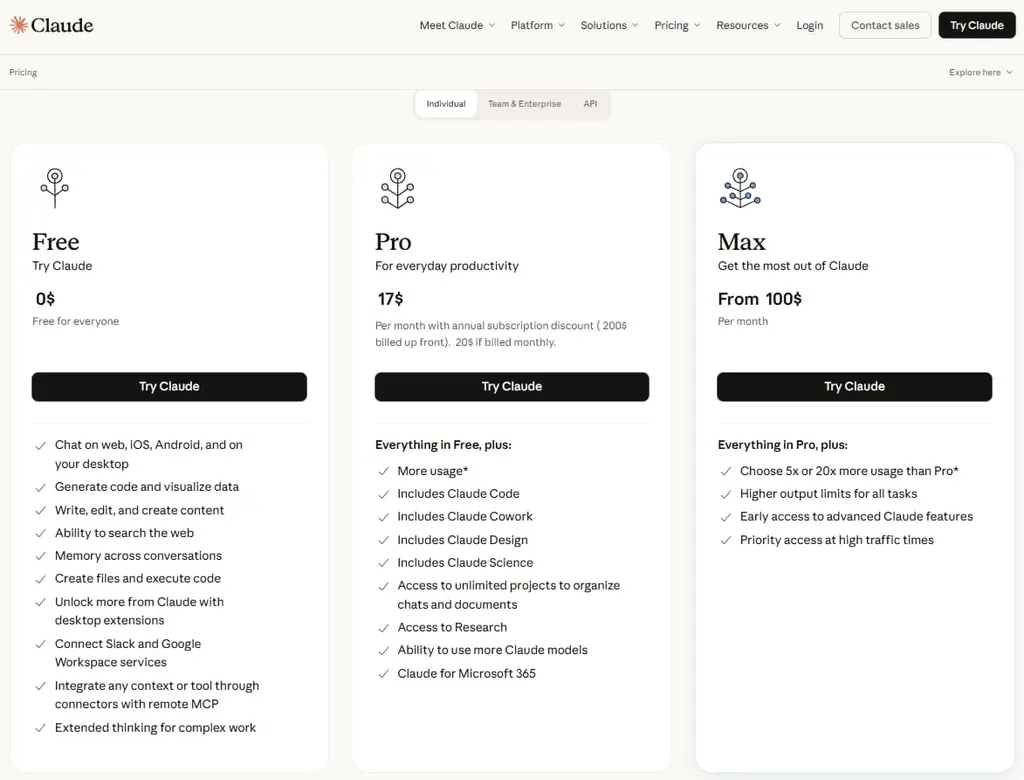Click 'Per month' text under Max price
Screen dimensions: 1024x780
743,321
